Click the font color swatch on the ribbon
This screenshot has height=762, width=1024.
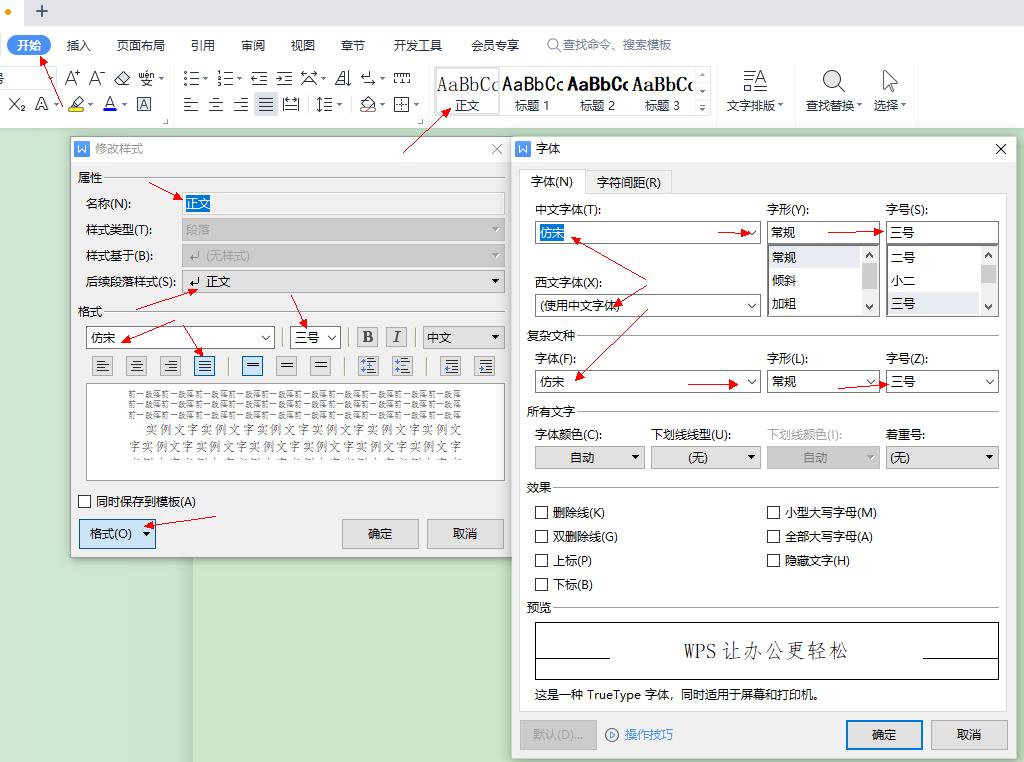[x=110, y=103]
